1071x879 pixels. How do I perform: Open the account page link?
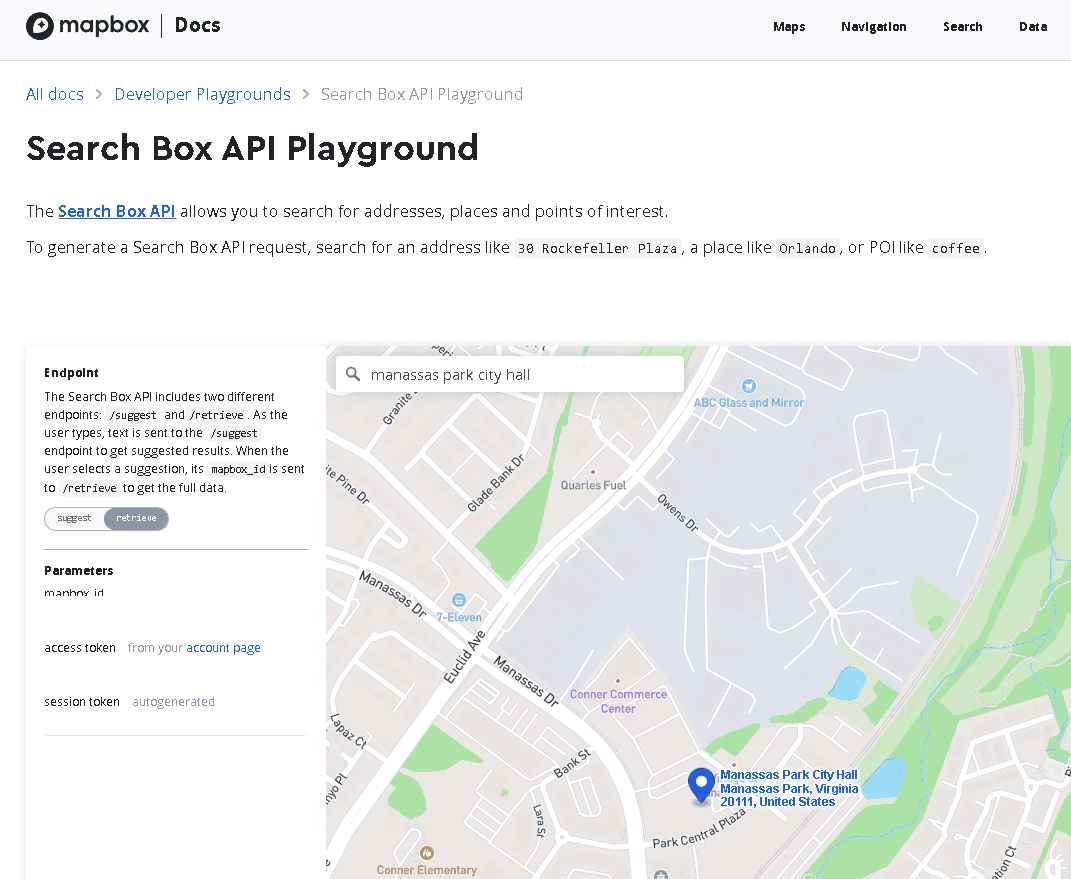click(223, 647)
